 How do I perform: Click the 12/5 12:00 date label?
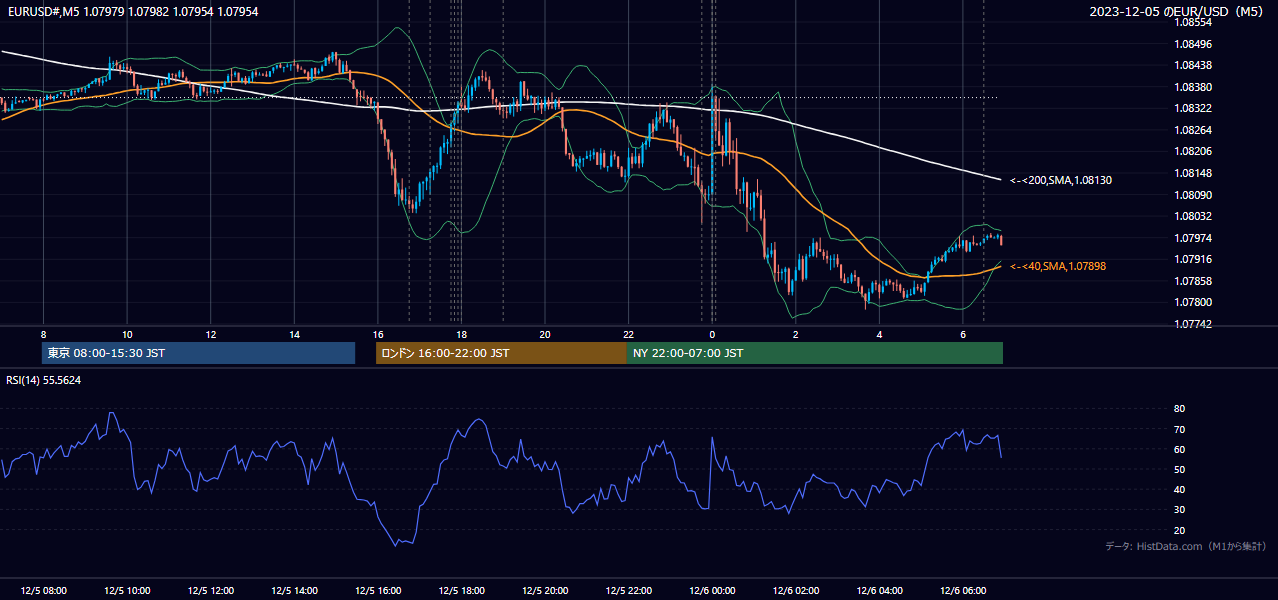point(210,591)
